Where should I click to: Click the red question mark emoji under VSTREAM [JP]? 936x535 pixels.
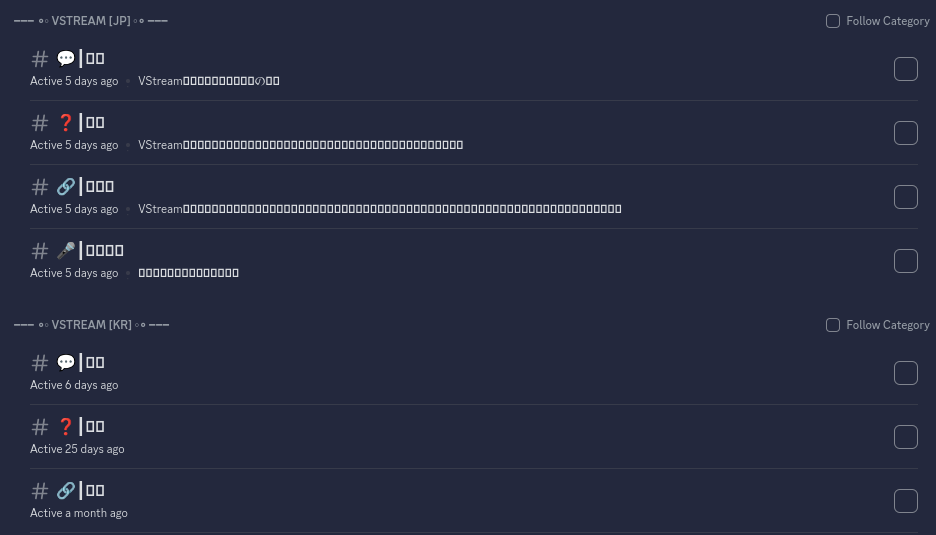click(66, 123)
